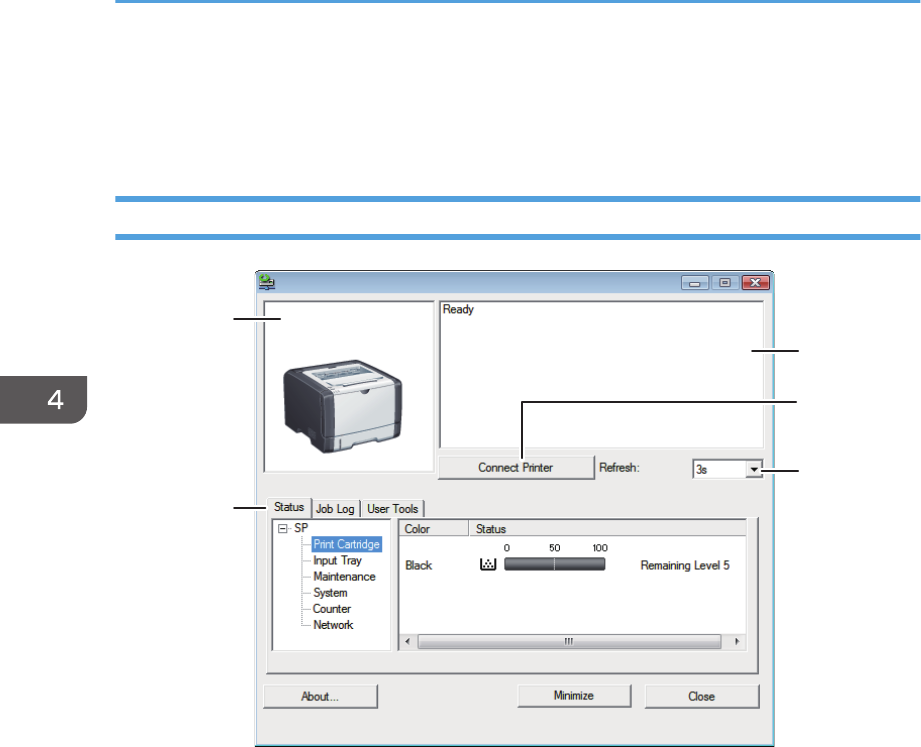Click the 'Remaining Level 5' text

[x=685, y=566]
